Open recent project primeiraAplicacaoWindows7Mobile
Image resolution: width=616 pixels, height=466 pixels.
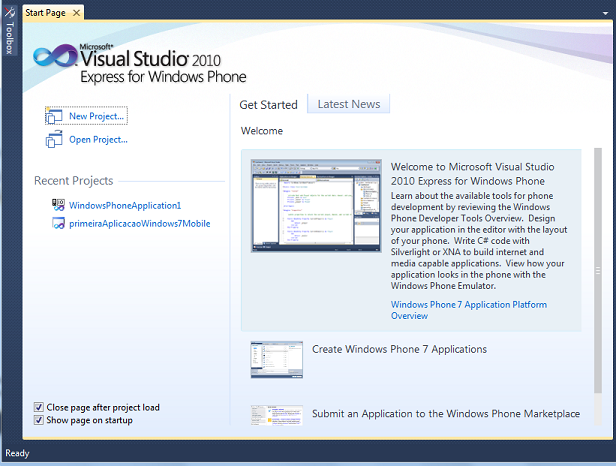pyautogui.click(x=139, y=224)
